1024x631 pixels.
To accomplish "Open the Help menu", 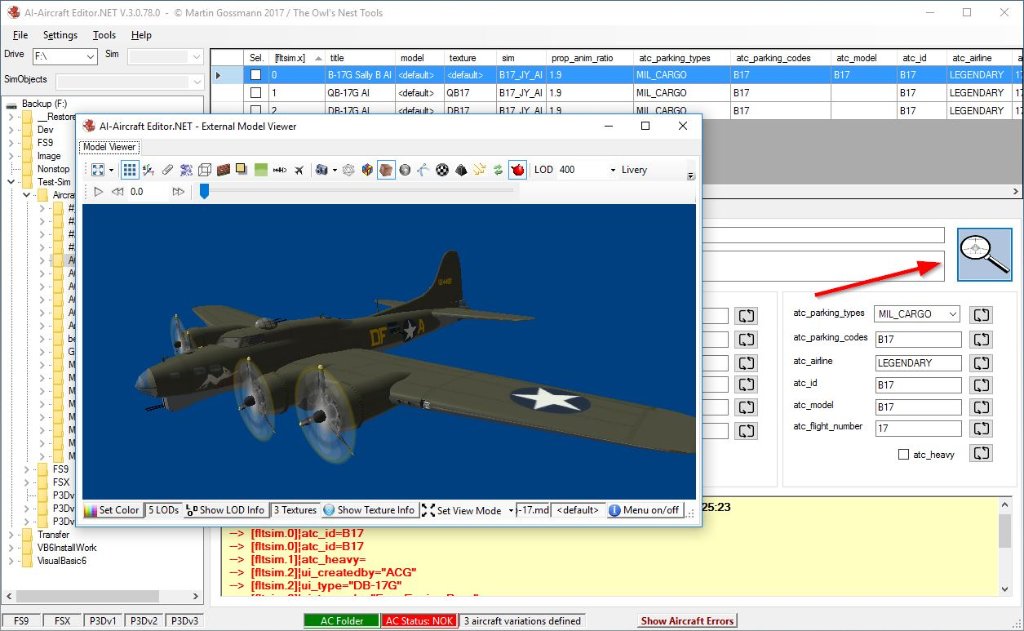I will [x=141, y=35].
